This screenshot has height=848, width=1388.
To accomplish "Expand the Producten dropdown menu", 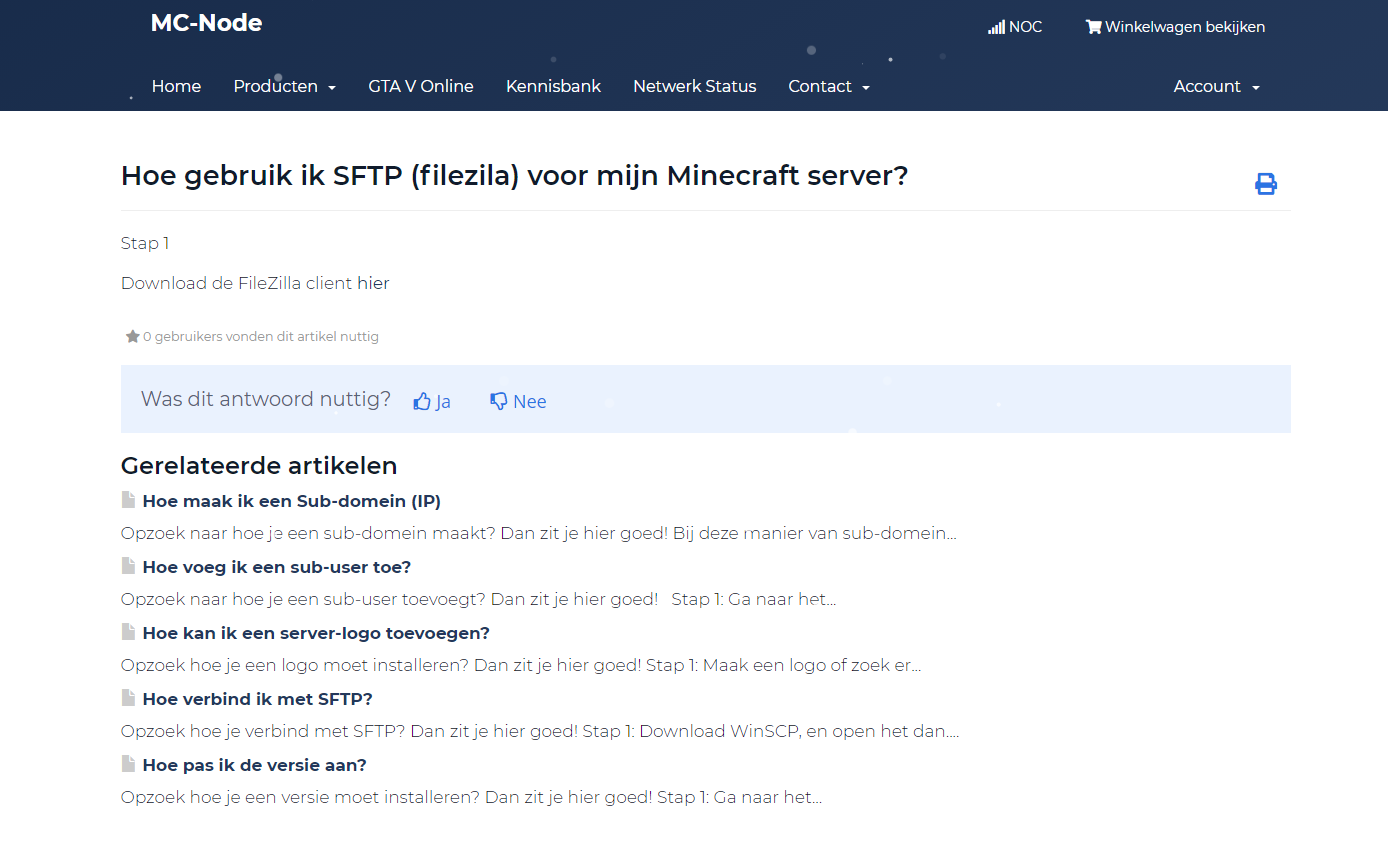I will [284, 87].
